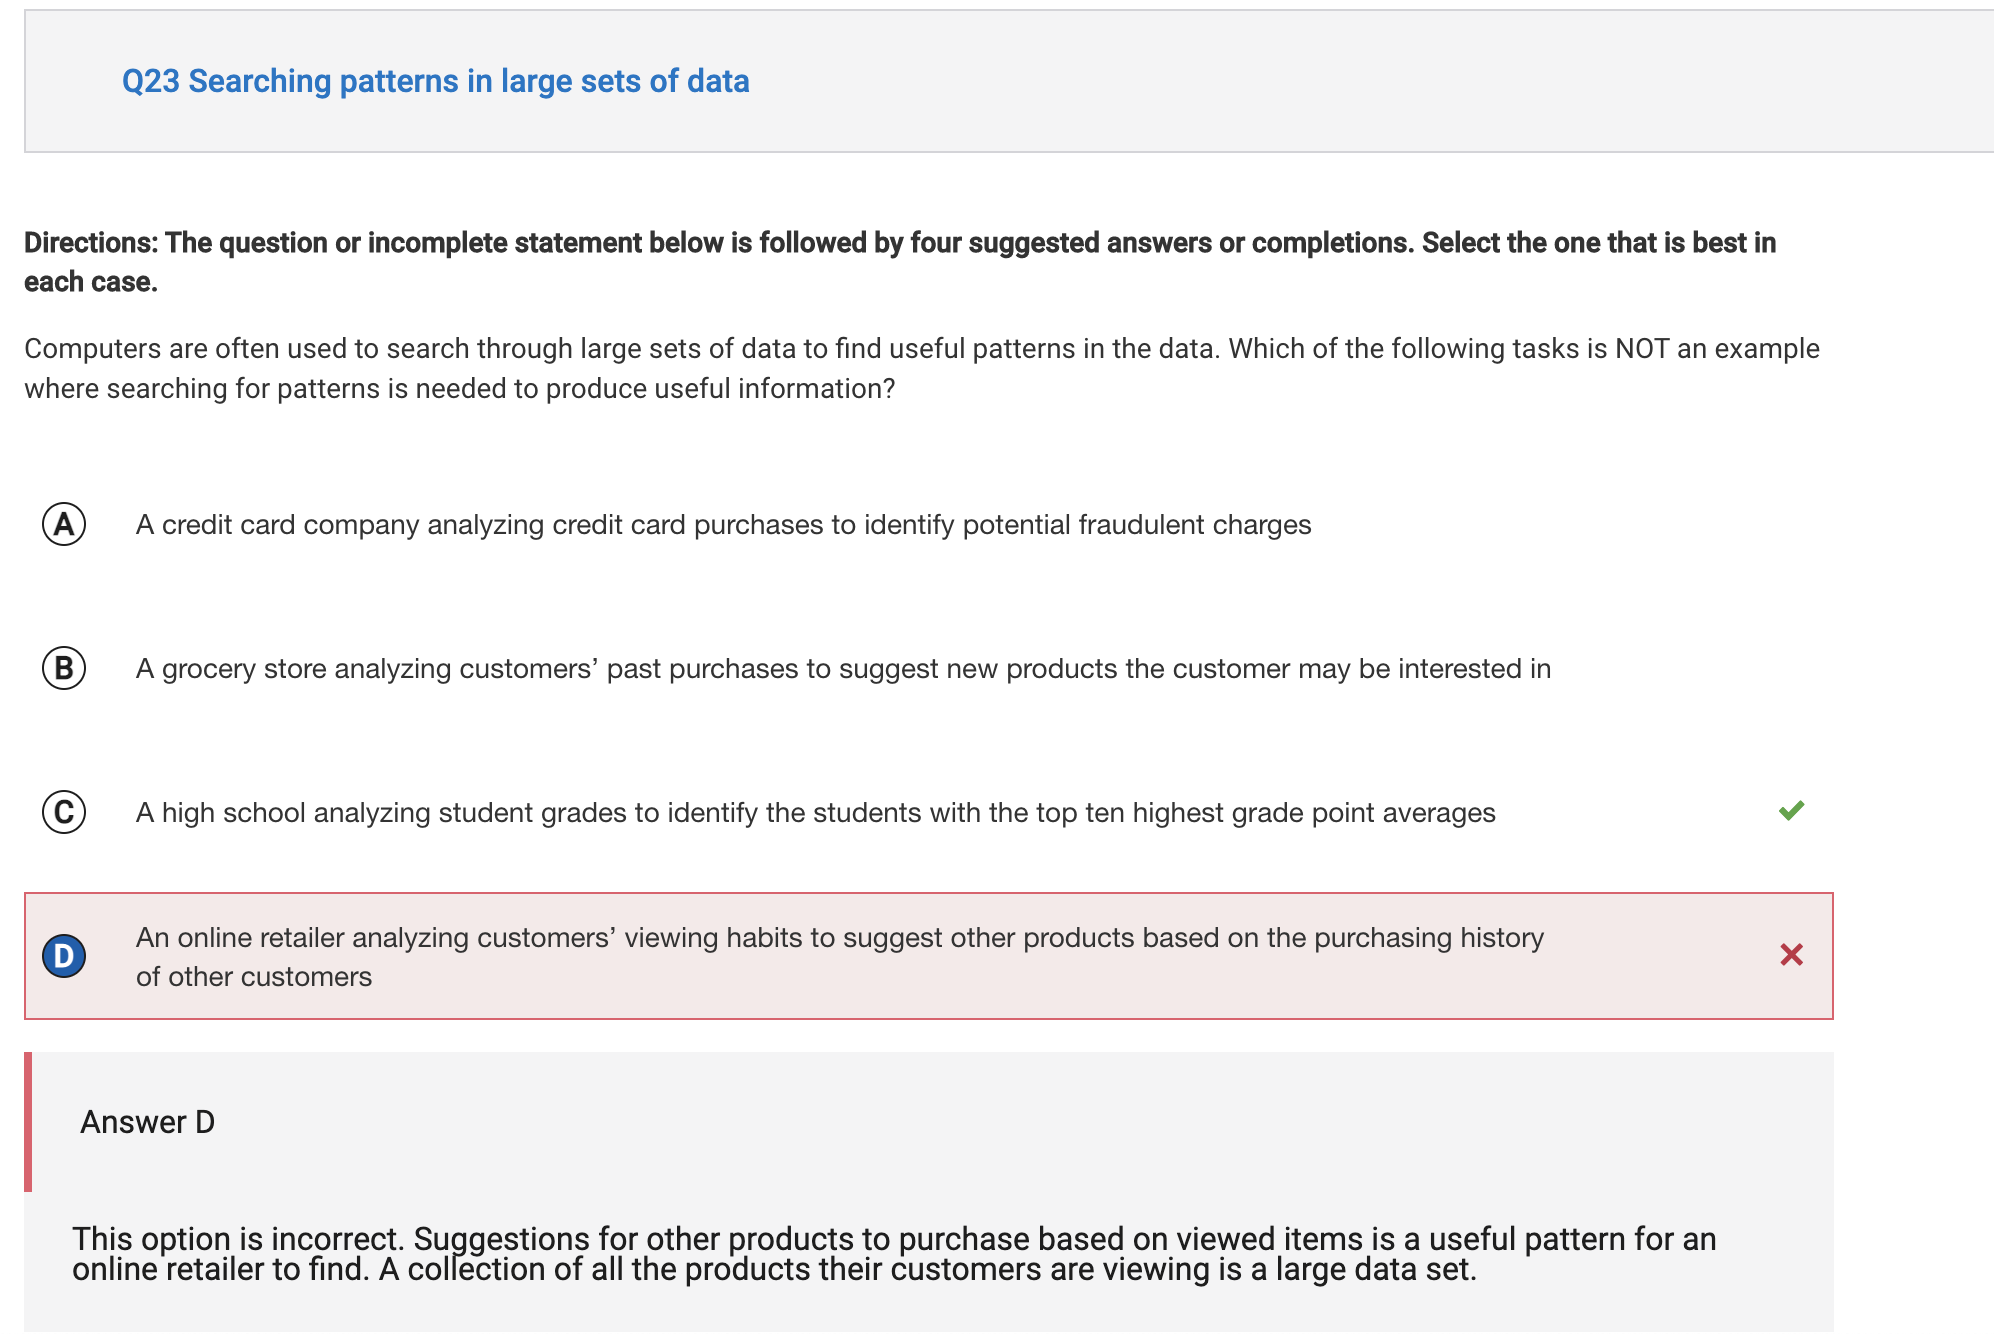Select the filled D answer circle
The image size is (1994, 1334).
point(64,956)
